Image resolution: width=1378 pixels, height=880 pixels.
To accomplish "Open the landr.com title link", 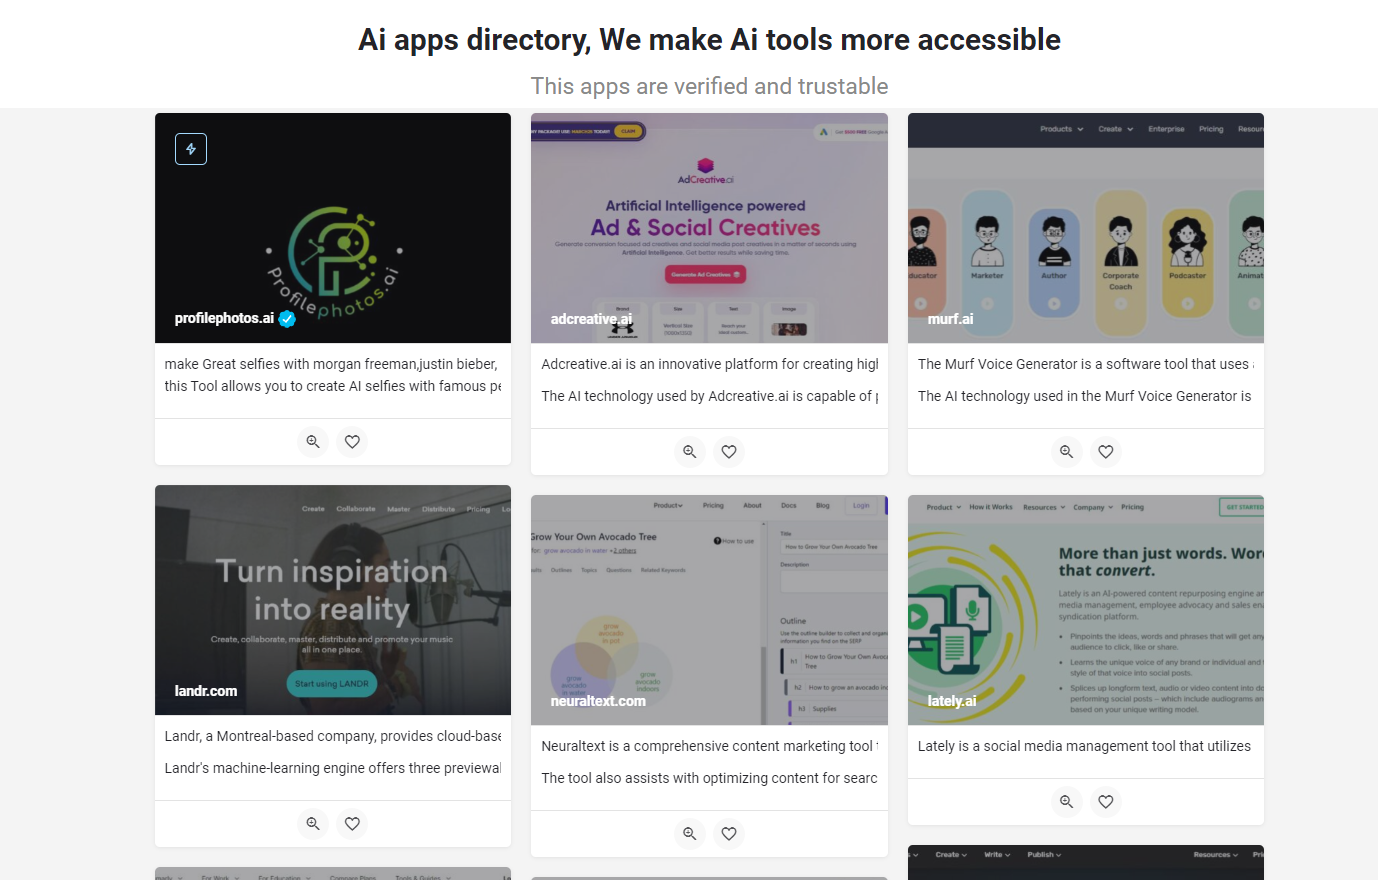I will click(x=206, y=691).
